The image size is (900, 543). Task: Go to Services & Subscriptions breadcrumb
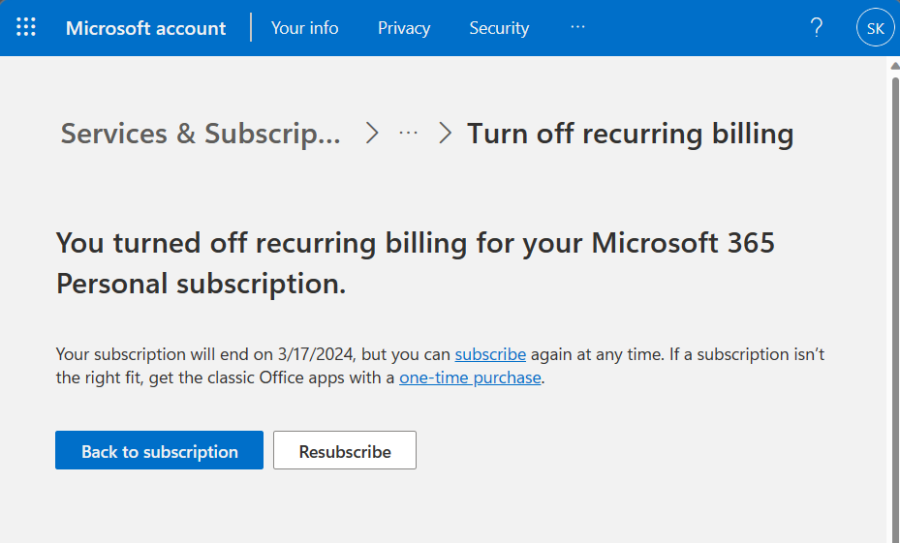point(201,134)
